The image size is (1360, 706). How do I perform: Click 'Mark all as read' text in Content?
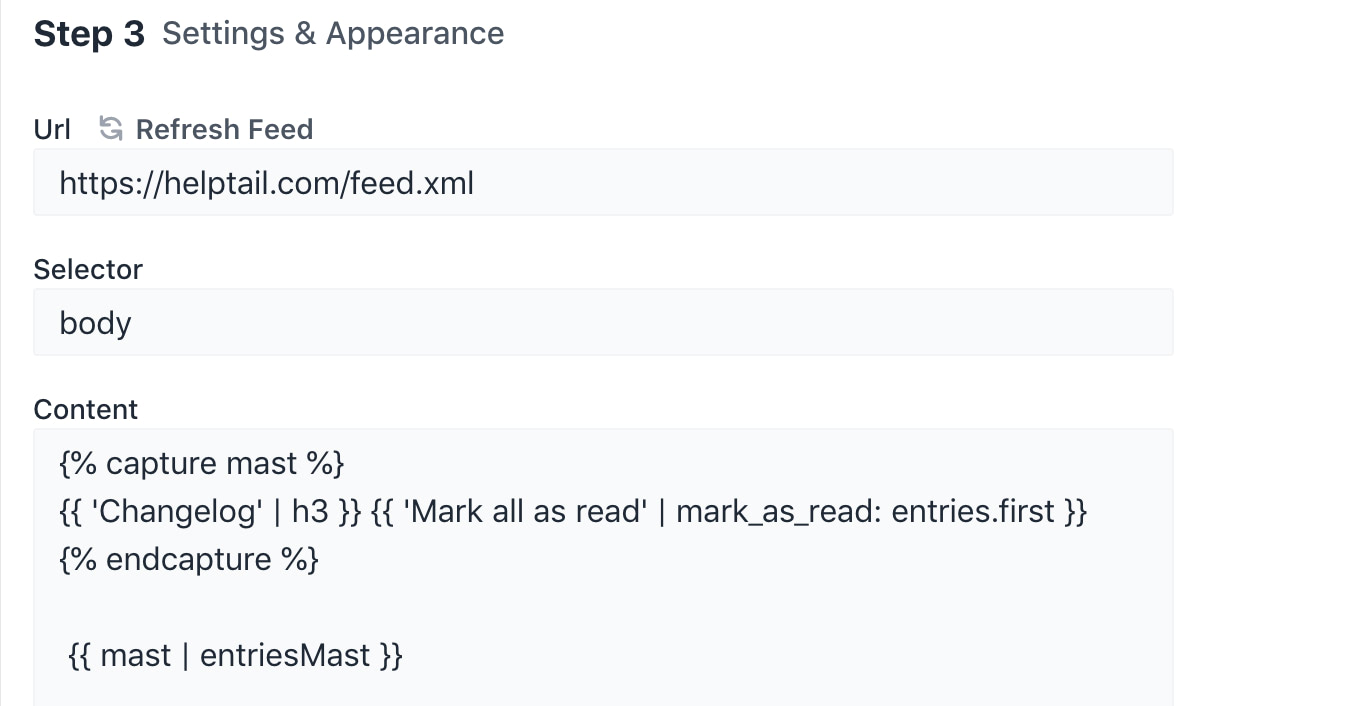click(x=525, y=512)
